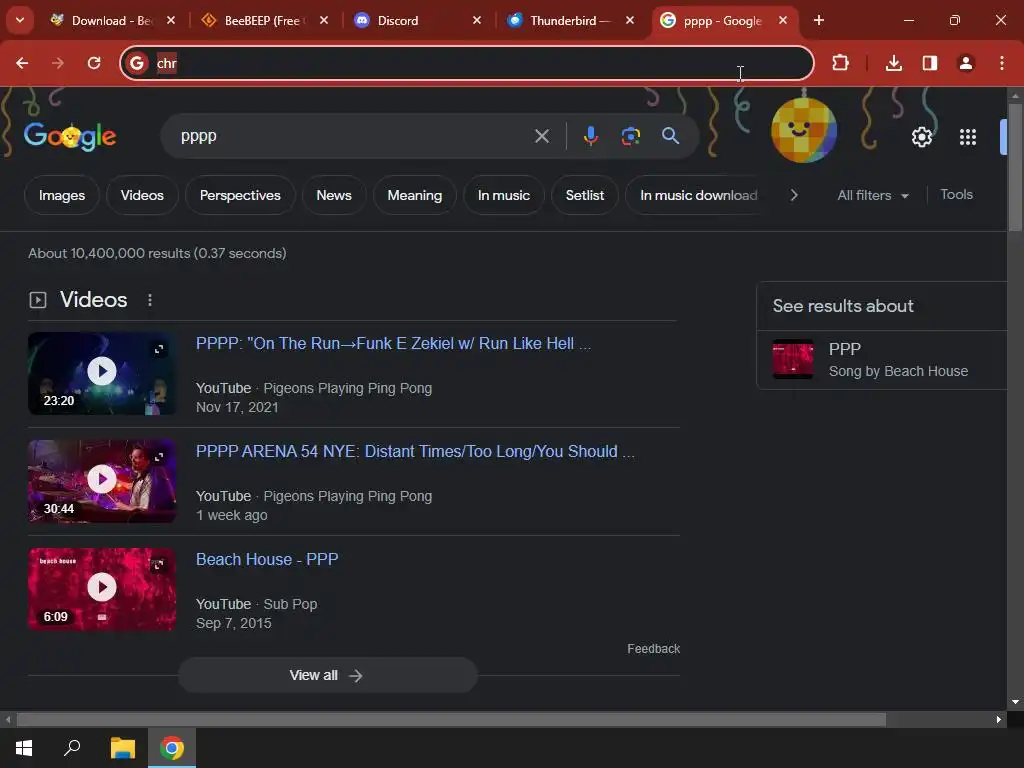Viewport: 1024px width, 768px height.
Task: Open the Google apps grid
Action: click(x=967, y=136)
